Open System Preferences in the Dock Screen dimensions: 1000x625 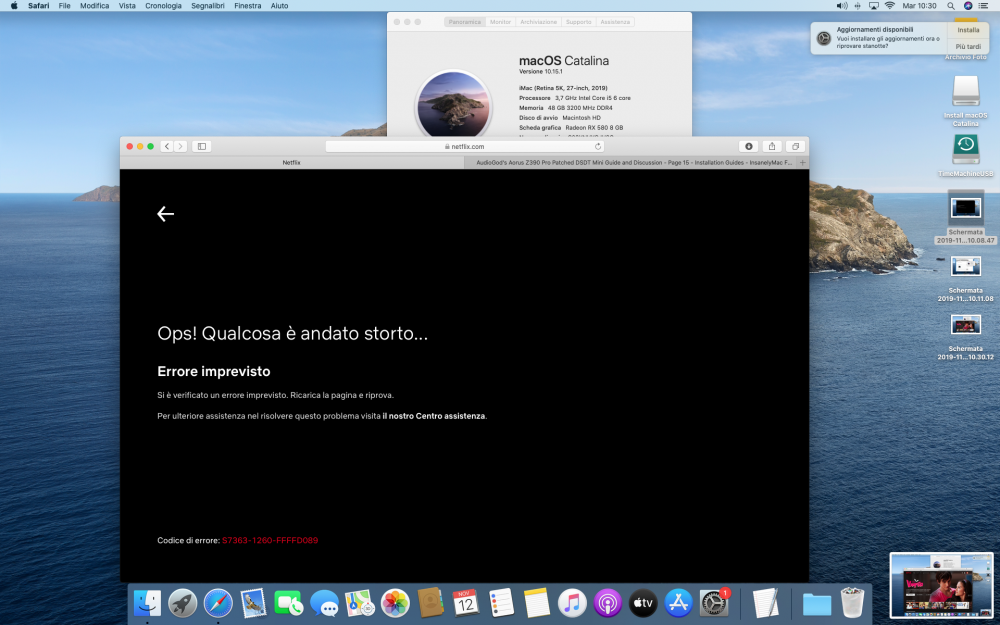pyautogui.click(x=714, y=602)
